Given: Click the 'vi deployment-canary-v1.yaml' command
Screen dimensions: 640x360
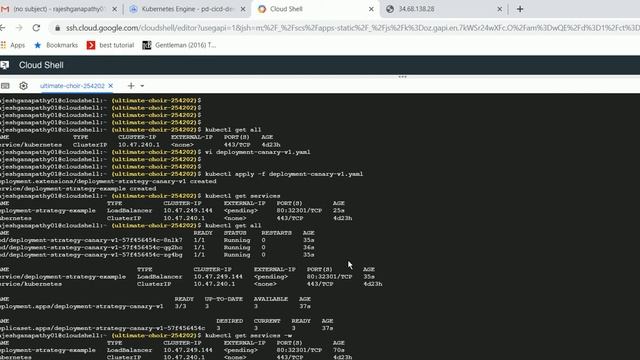Looking at the screenshot, I should tap(257, 152).
